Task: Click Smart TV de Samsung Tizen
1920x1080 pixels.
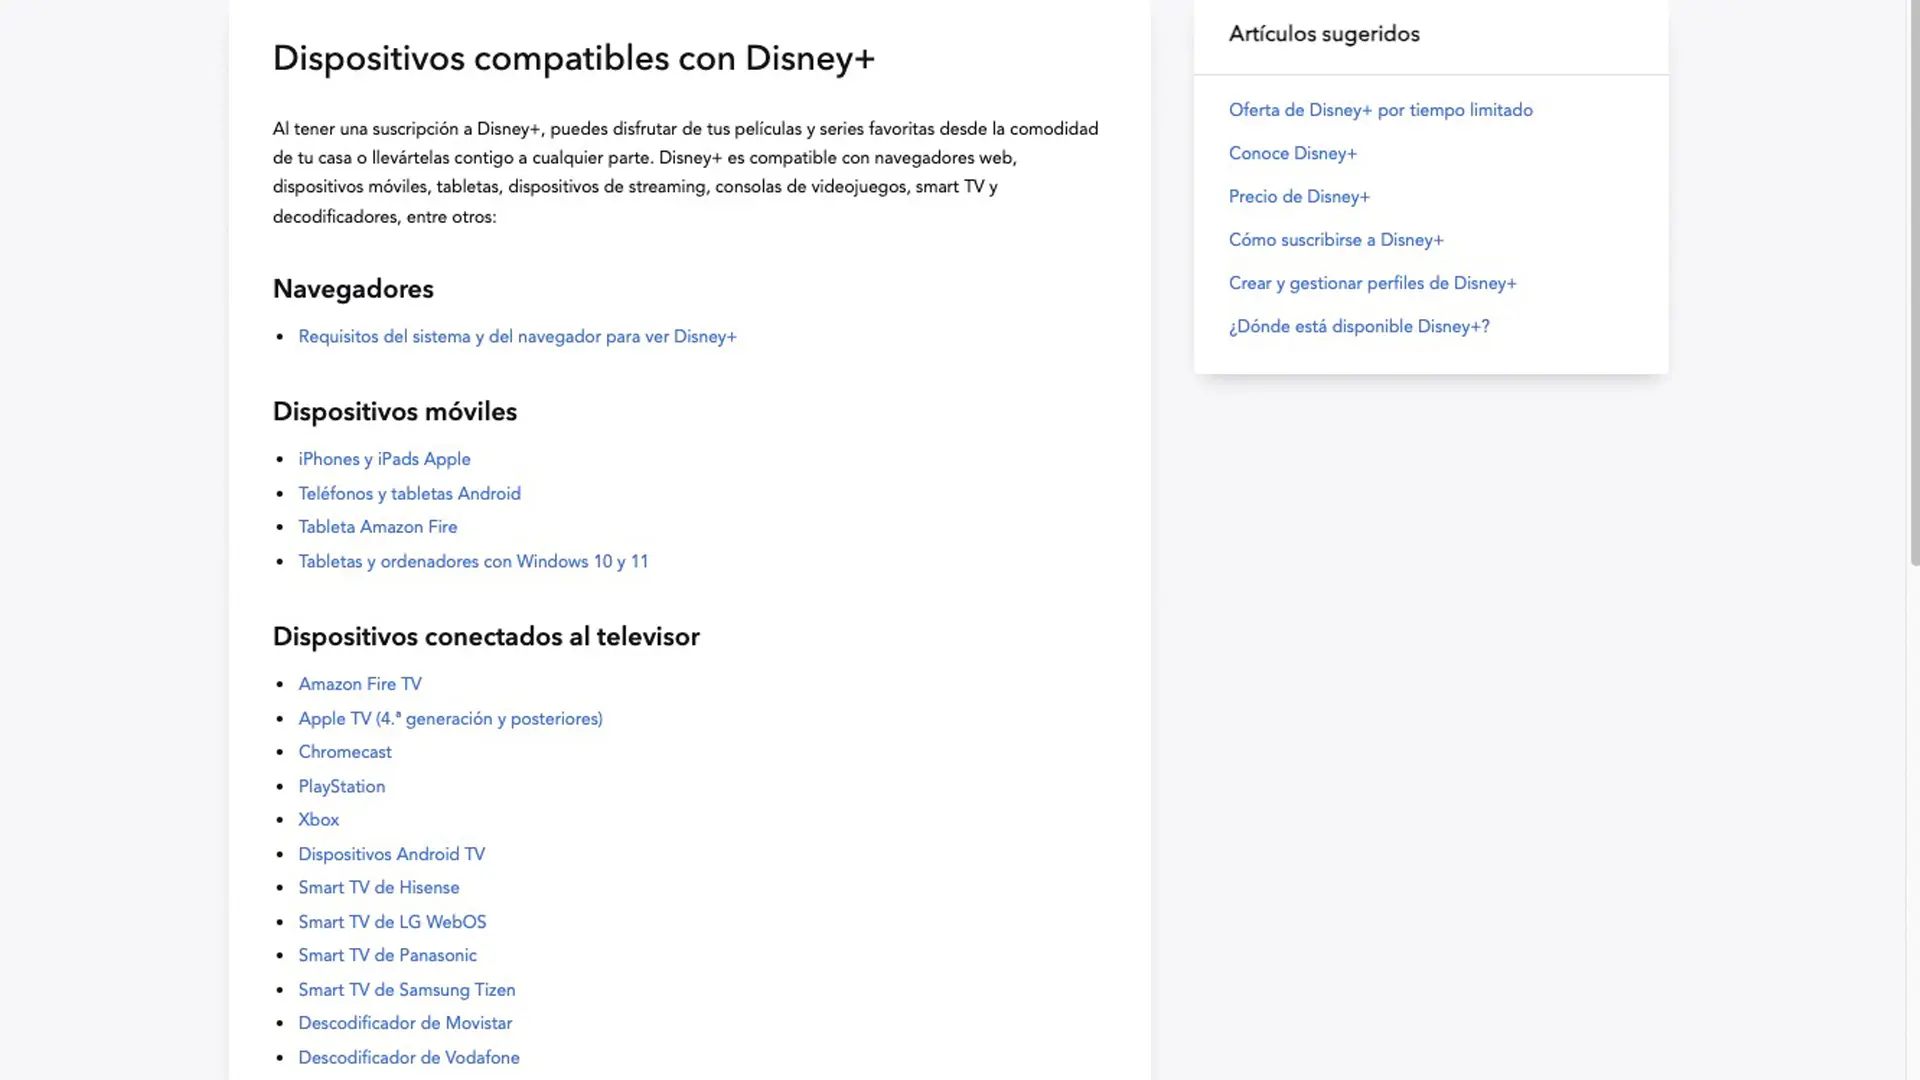Action: [x=406, y=990]
